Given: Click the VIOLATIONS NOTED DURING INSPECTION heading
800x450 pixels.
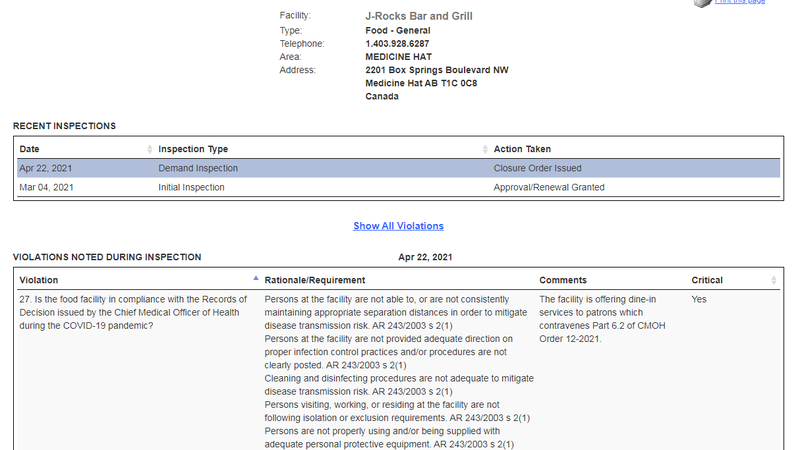Looking at the screenshot, I should pos(107,257).
